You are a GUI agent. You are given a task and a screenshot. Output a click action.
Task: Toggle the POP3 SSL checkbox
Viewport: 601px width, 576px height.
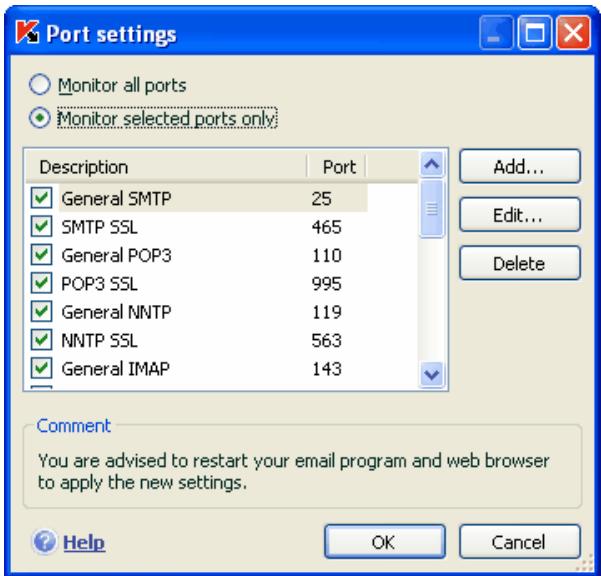click(x=41, y=283)
